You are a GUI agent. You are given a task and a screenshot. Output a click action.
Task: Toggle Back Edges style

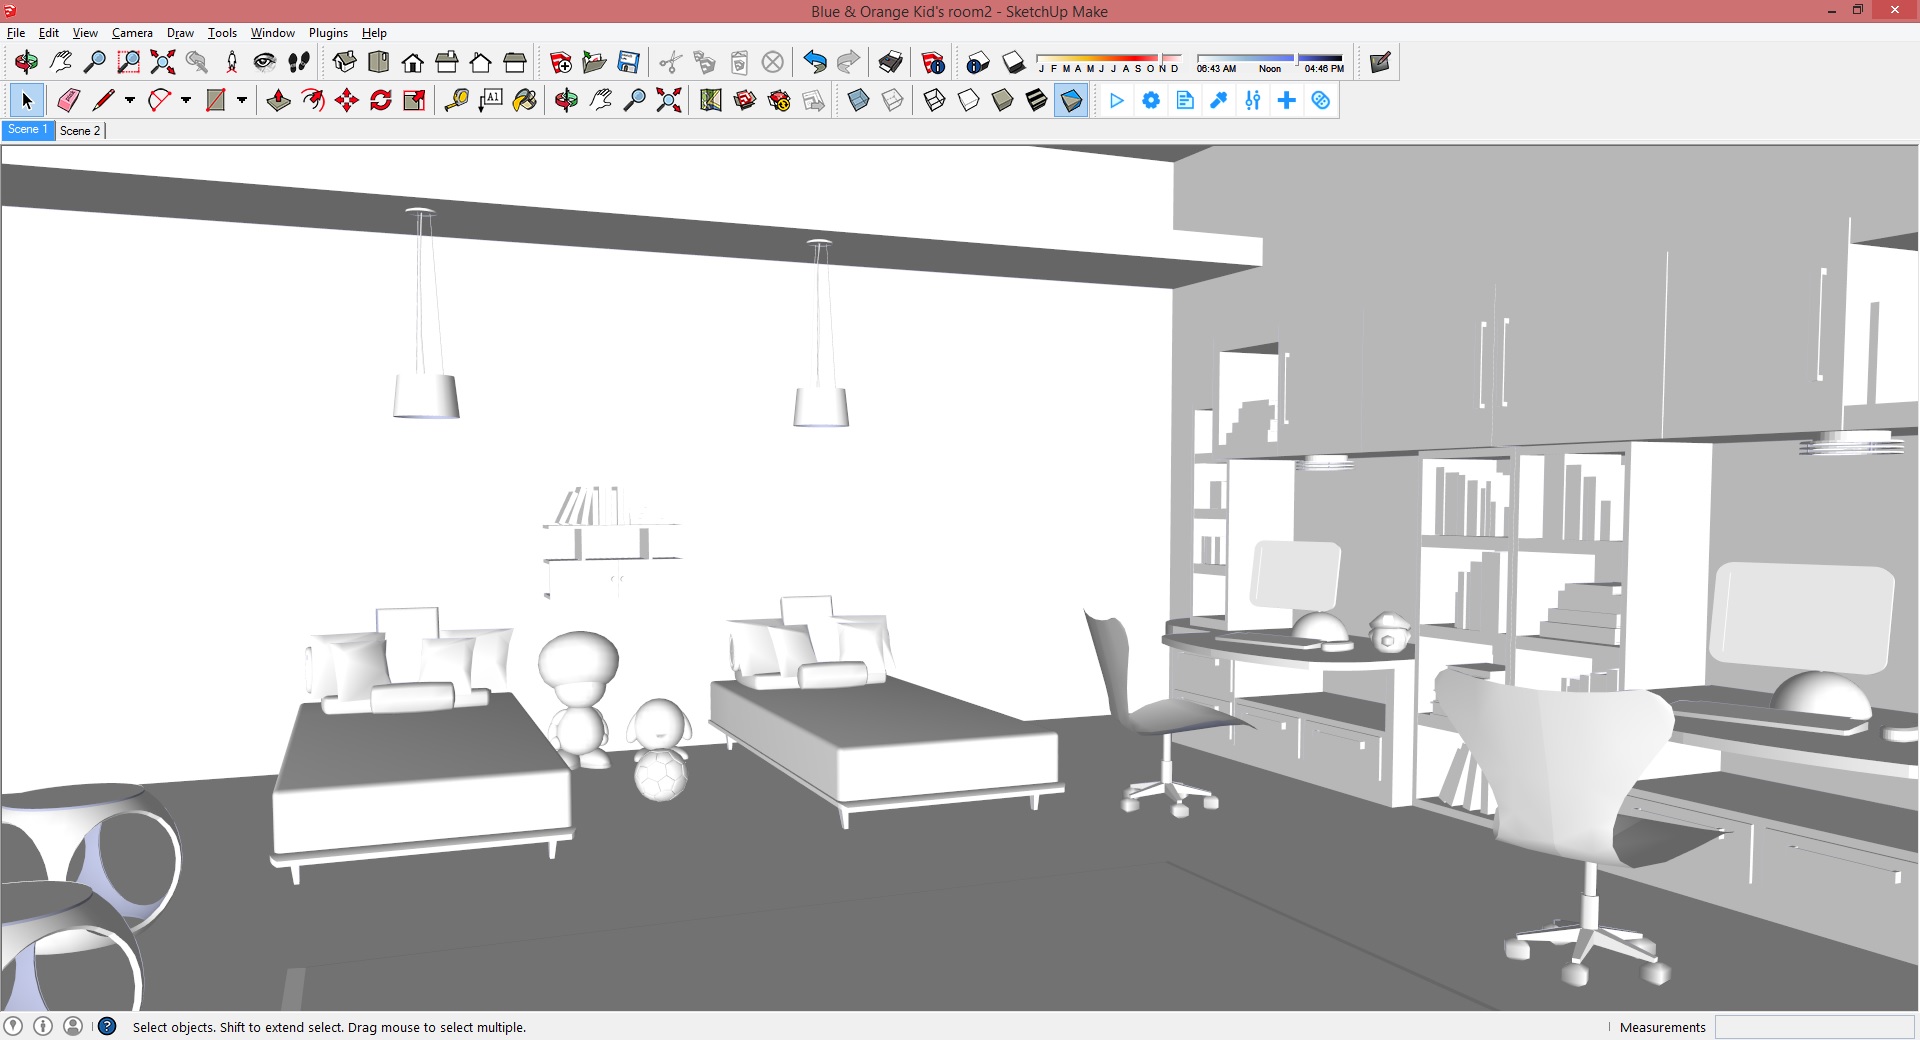tap(892, 100)
